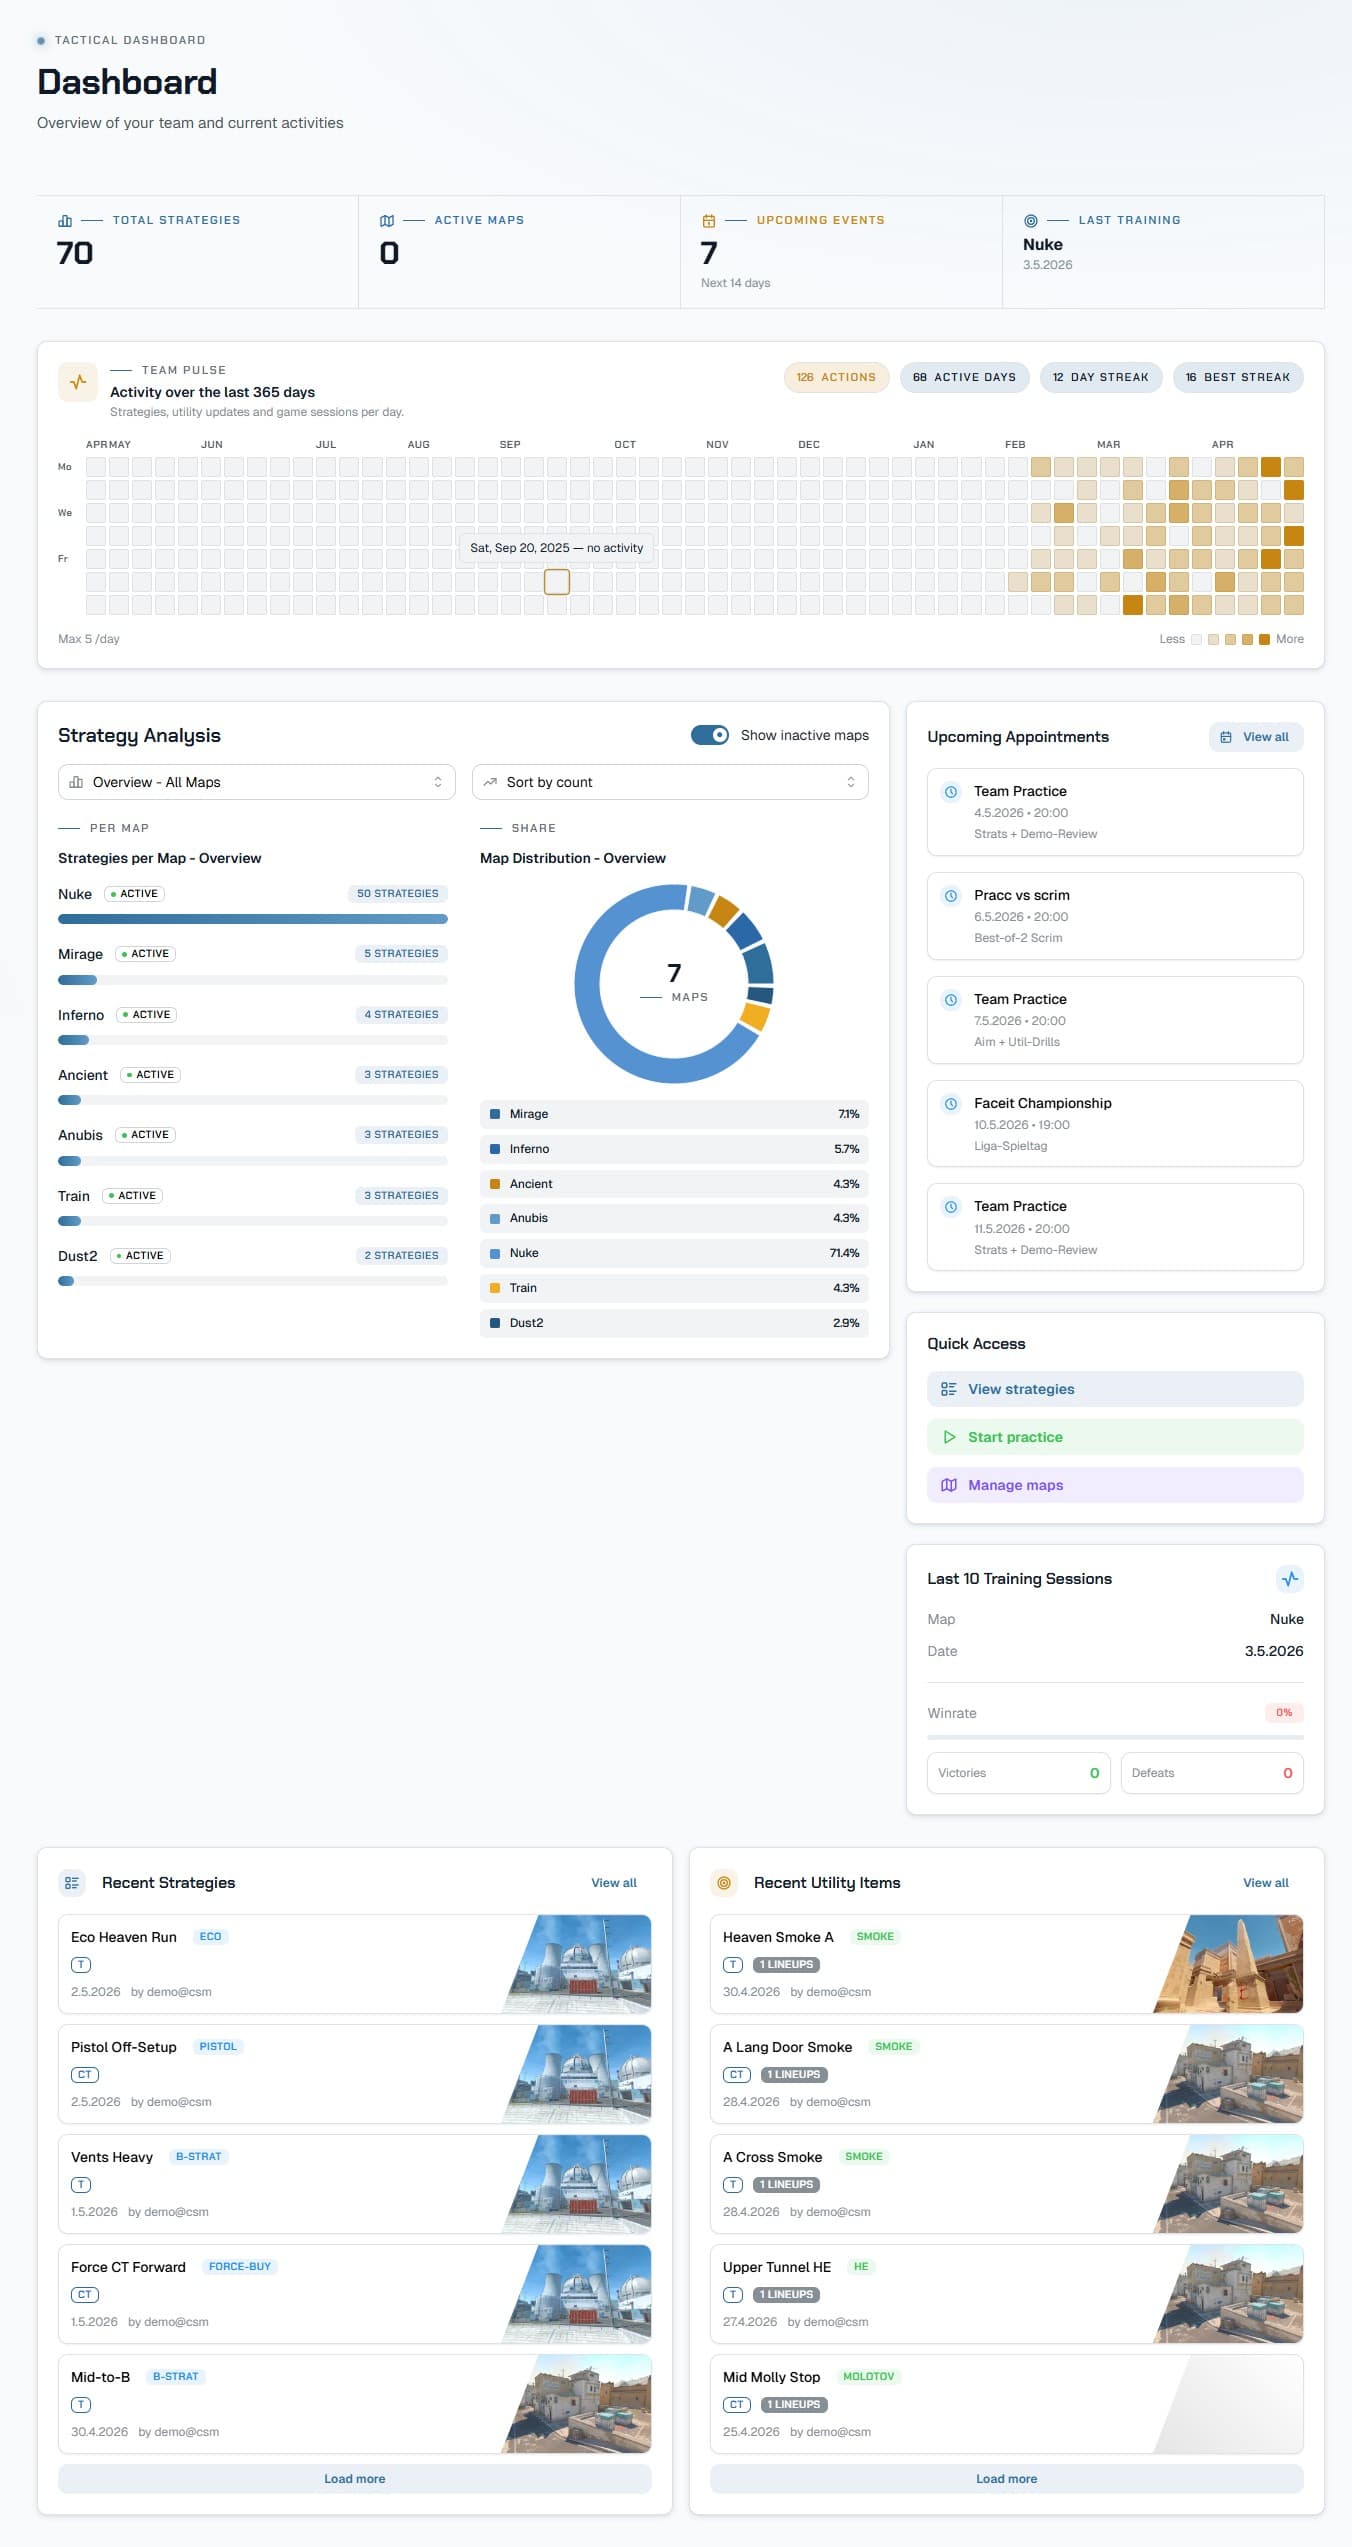Viewport: 1352px width, 2547px height.
Task: Click View all in Upcoming Appointments
Action: (1256, 737)
